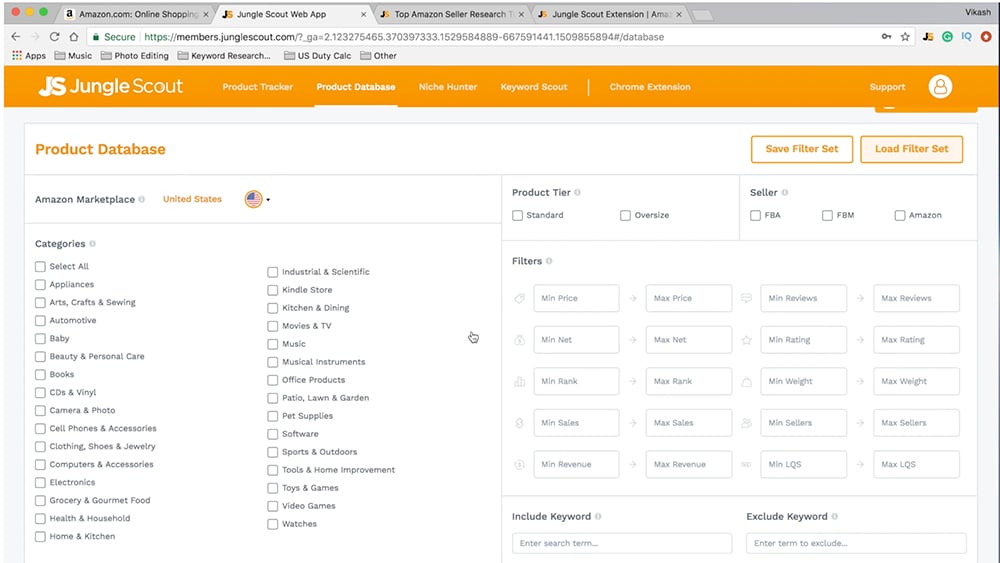Open the Photo Editing bookmarks folder

click(x=135, y=55)
